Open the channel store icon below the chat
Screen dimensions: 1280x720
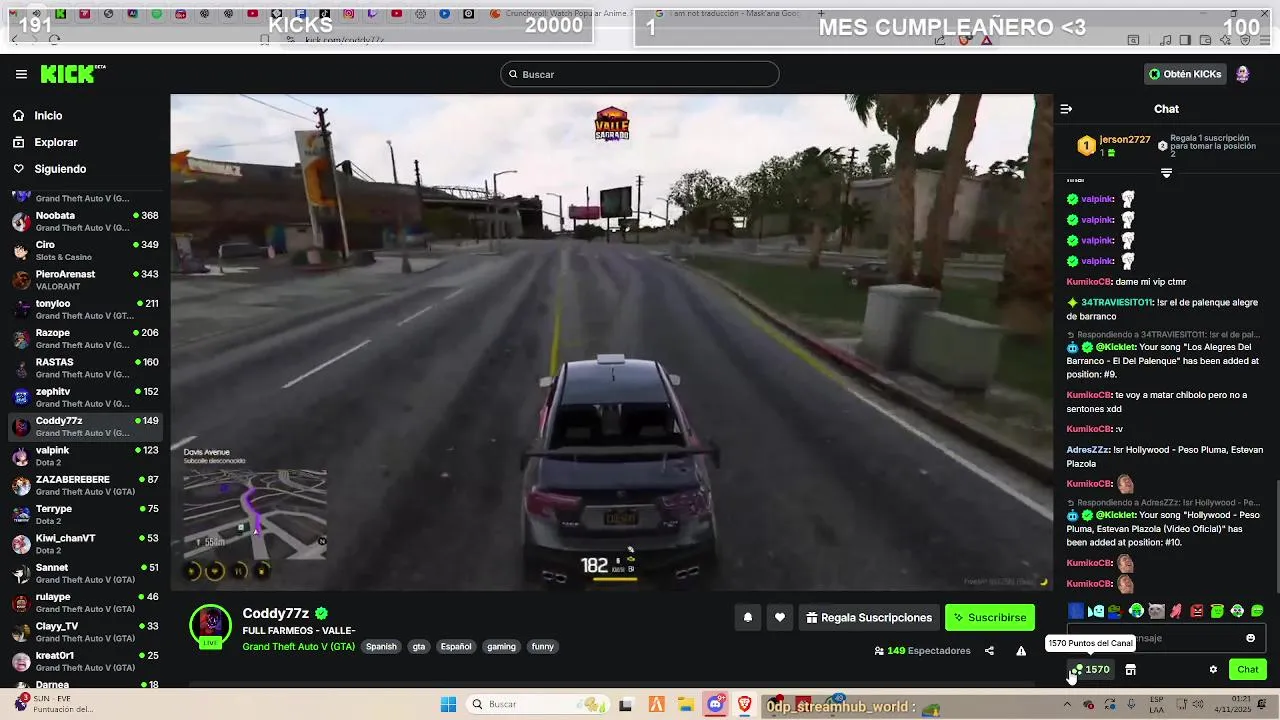tap(1130, 670)
